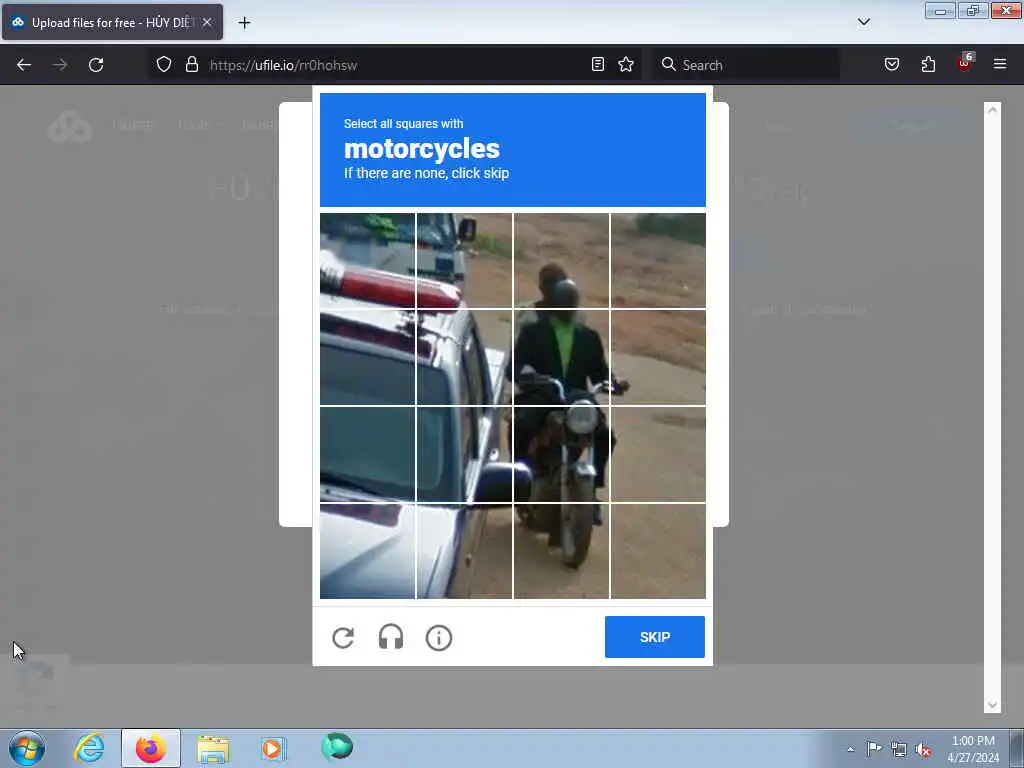Open the Extensions puzzle-piece icon

(928, 64)
